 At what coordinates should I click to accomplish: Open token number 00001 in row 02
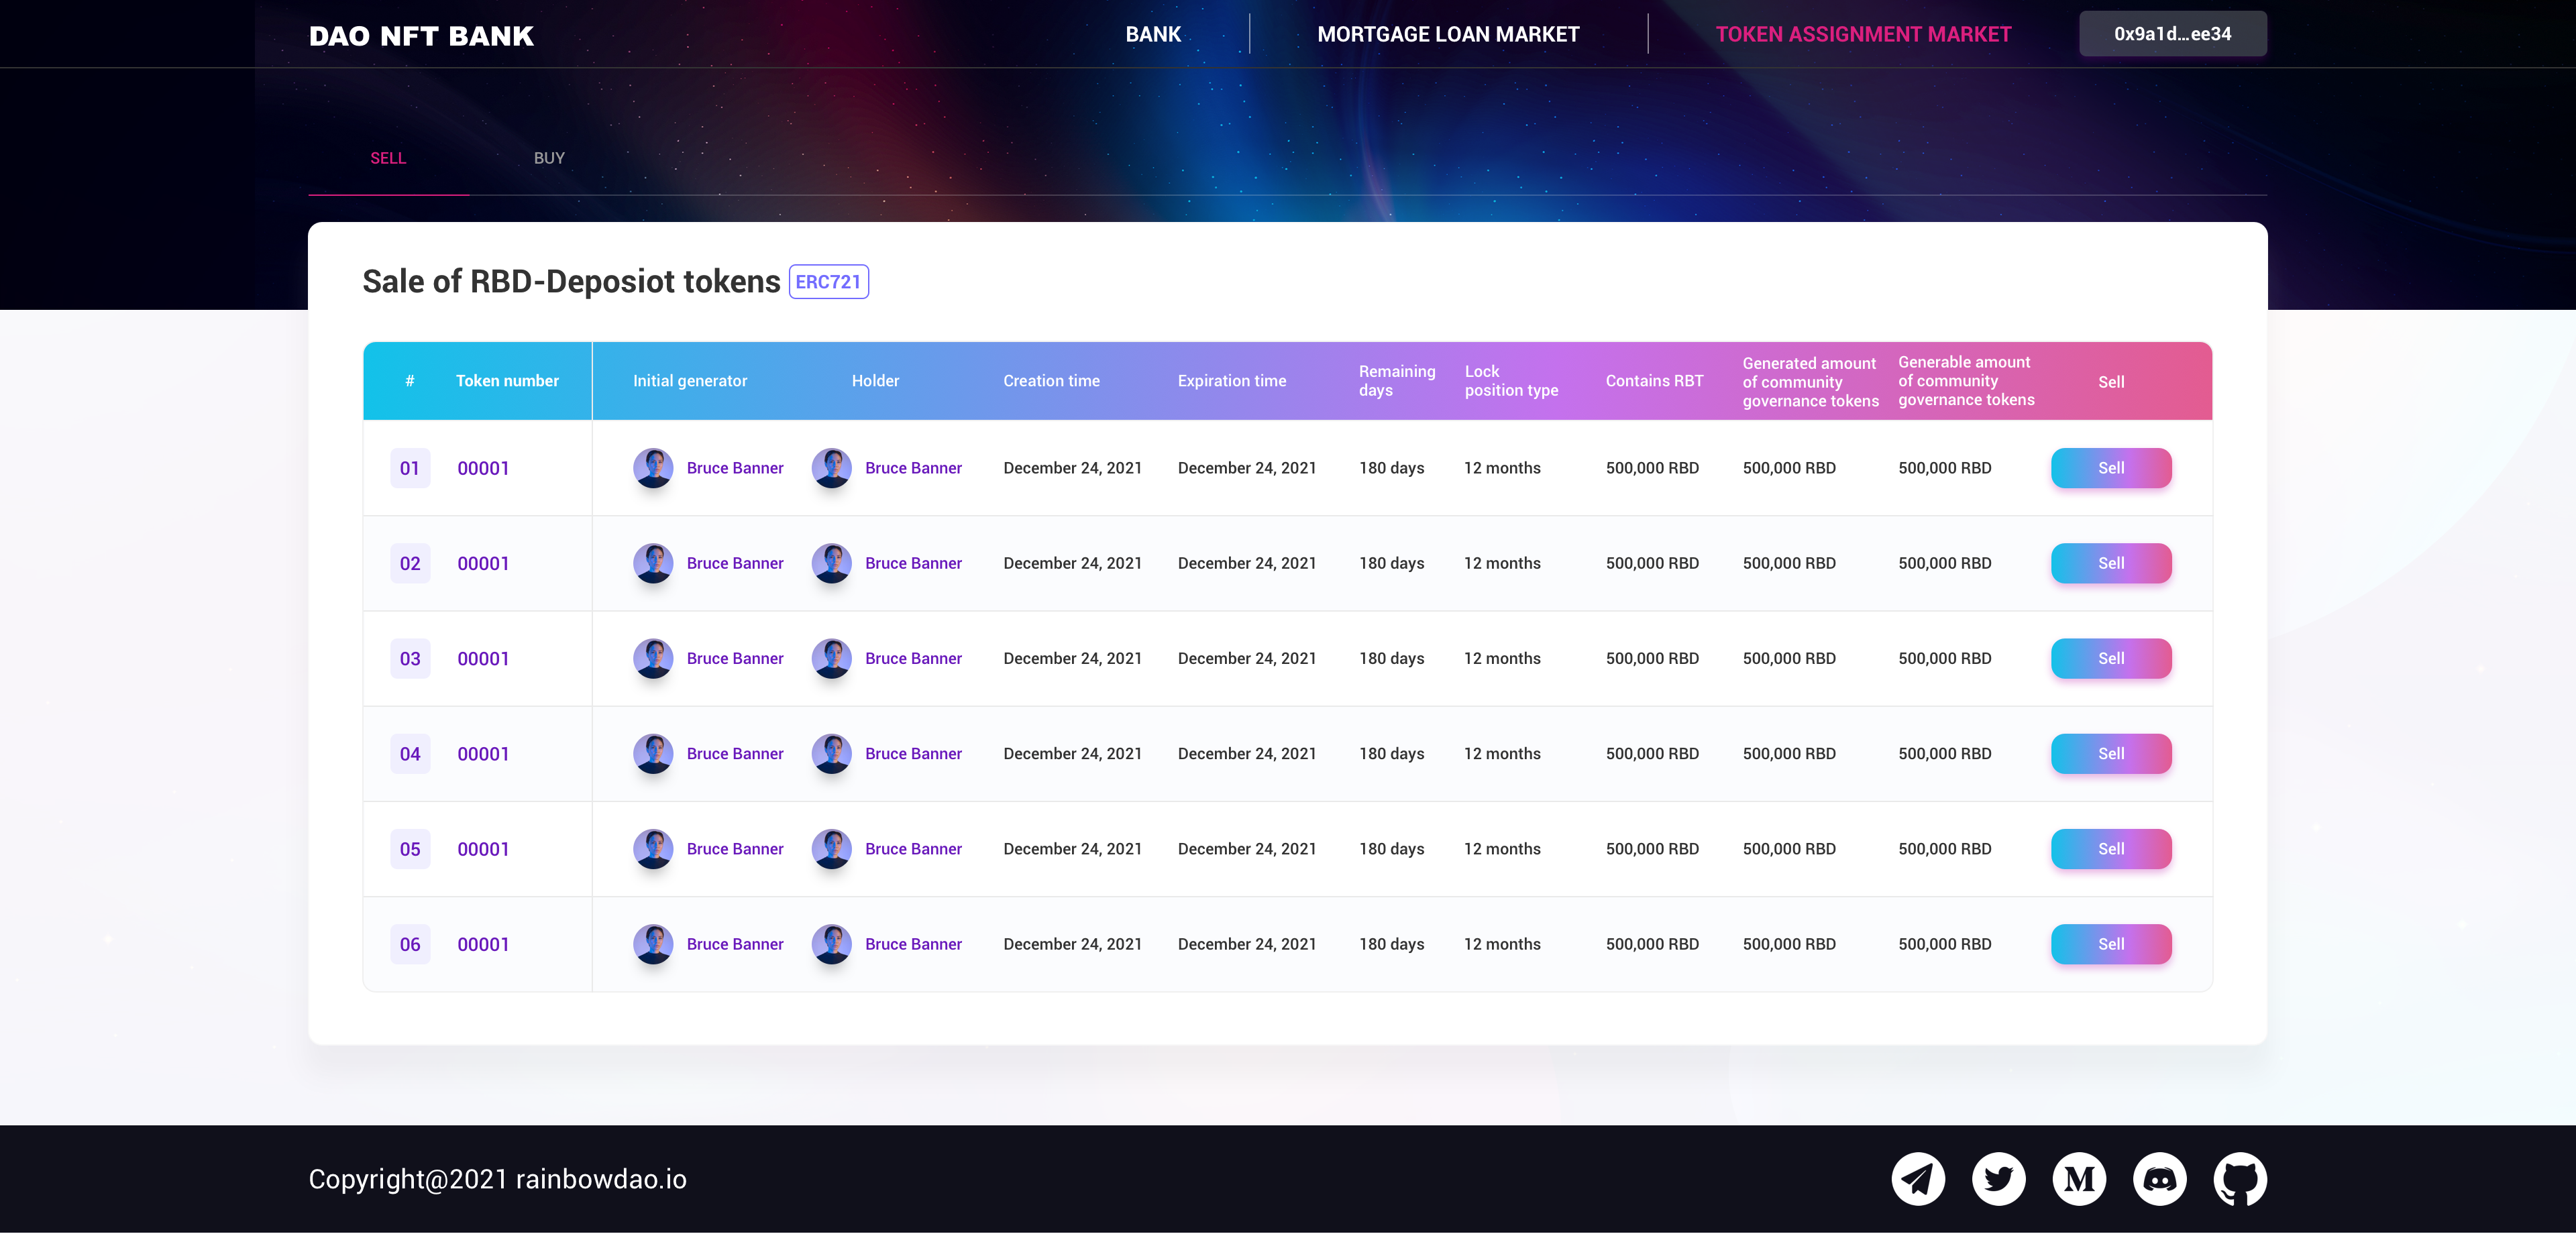pyautogui.click(x=483, y=563)
